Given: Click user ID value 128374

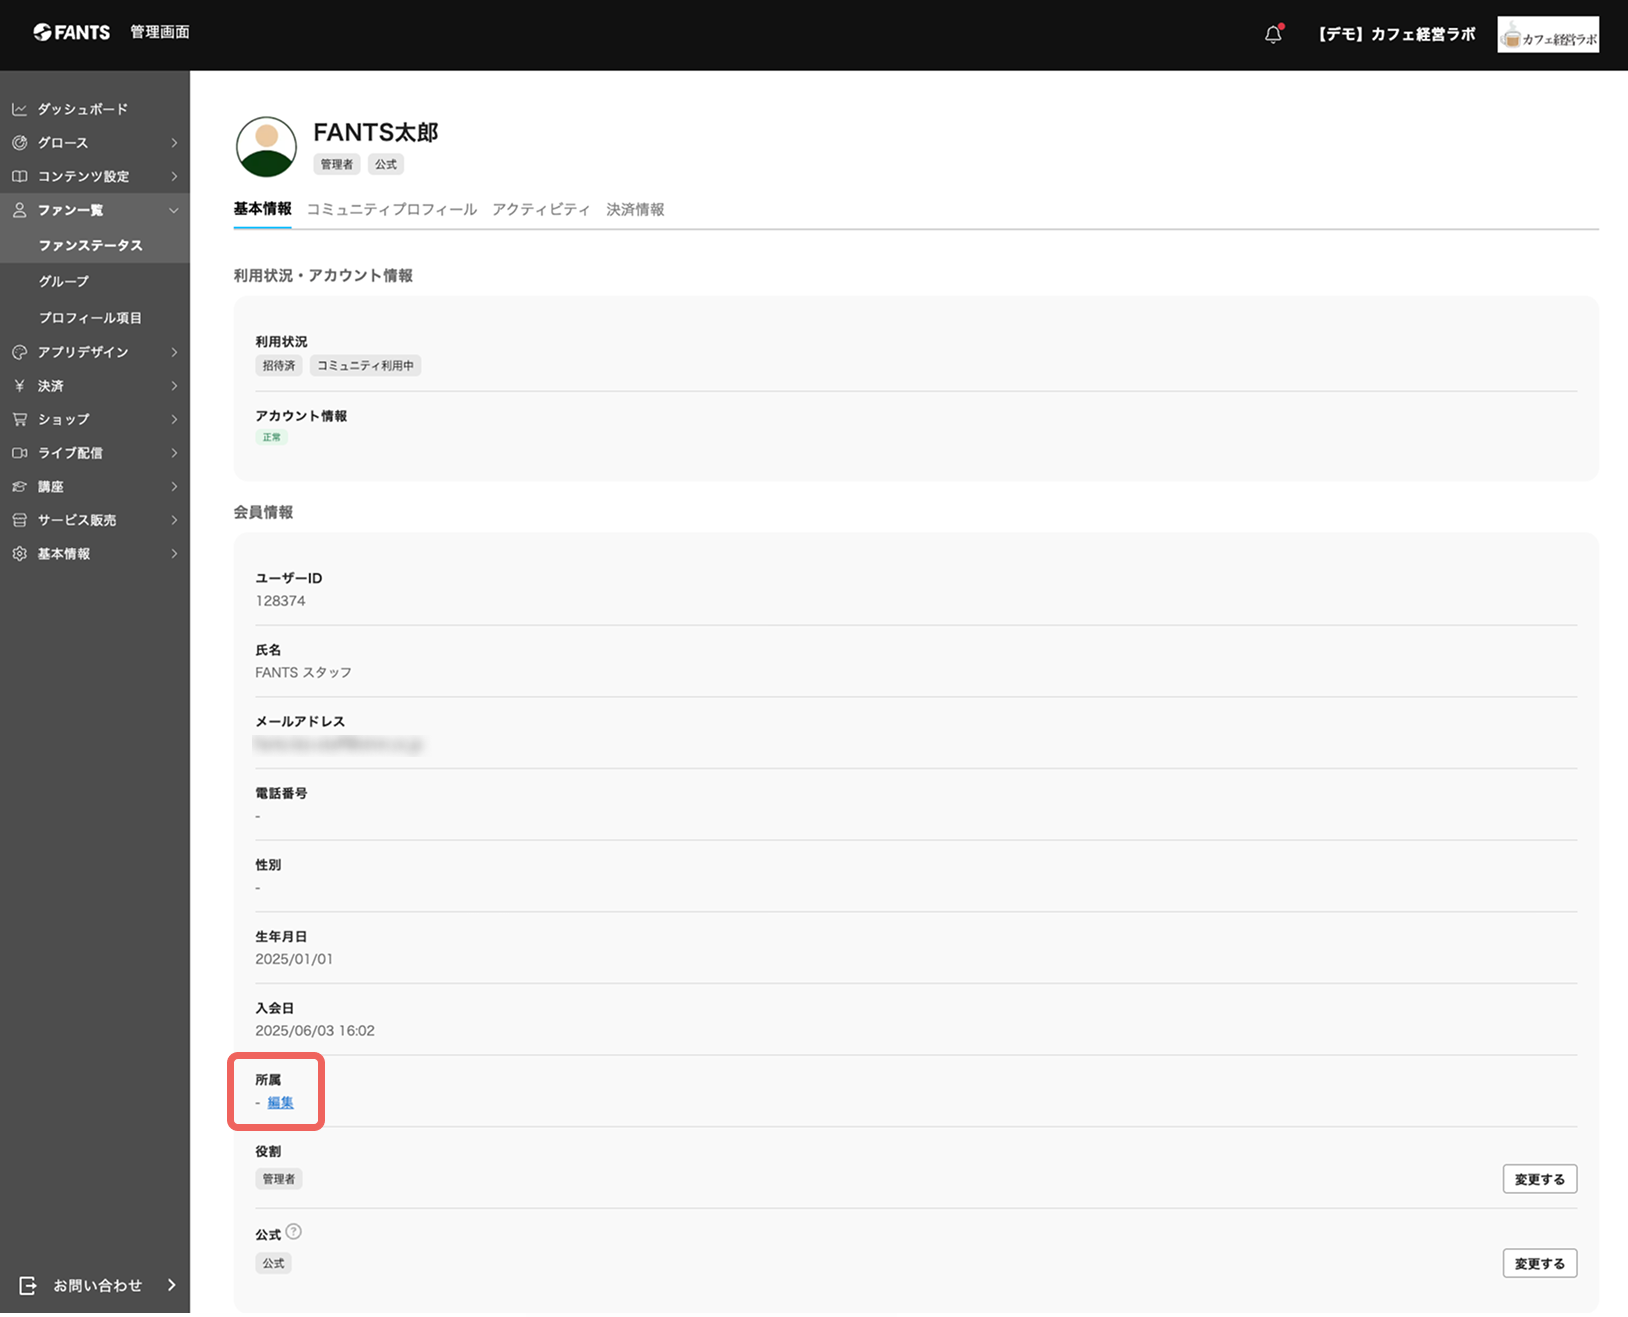Looking at the screenshot, I should point(280,601).
